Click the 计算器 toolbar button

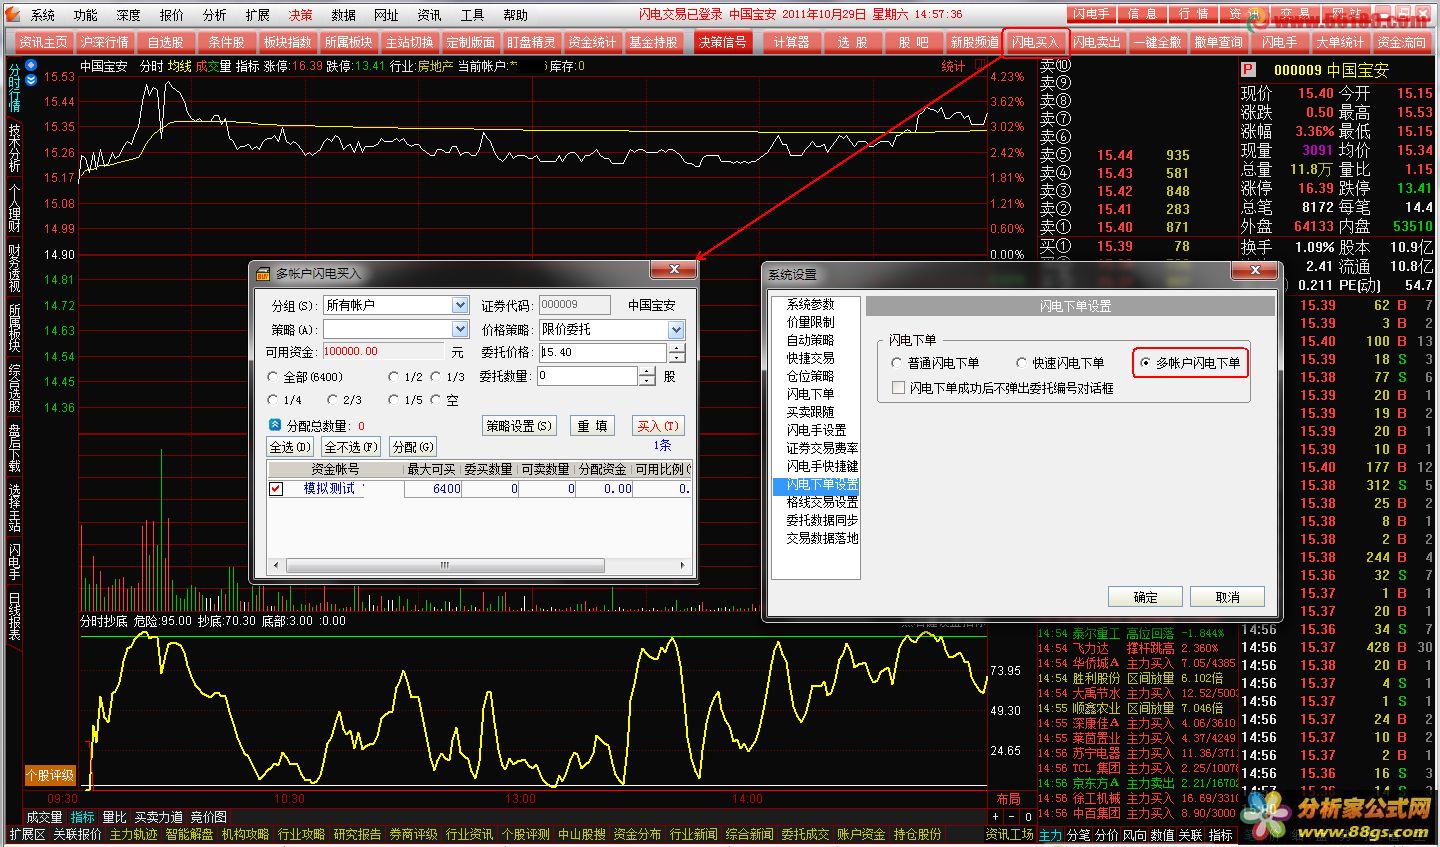pyautogui.click(x=791, y=42)
